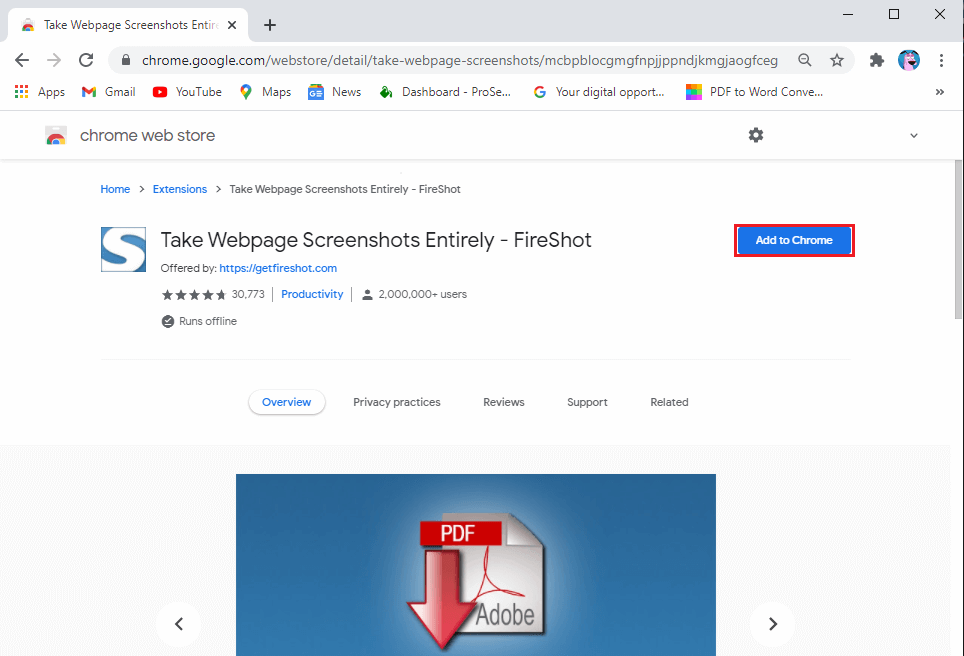The width and height of the screenshot is (964, 656).
Task: Click the five-star rating display
Action: tap(193, 294)
